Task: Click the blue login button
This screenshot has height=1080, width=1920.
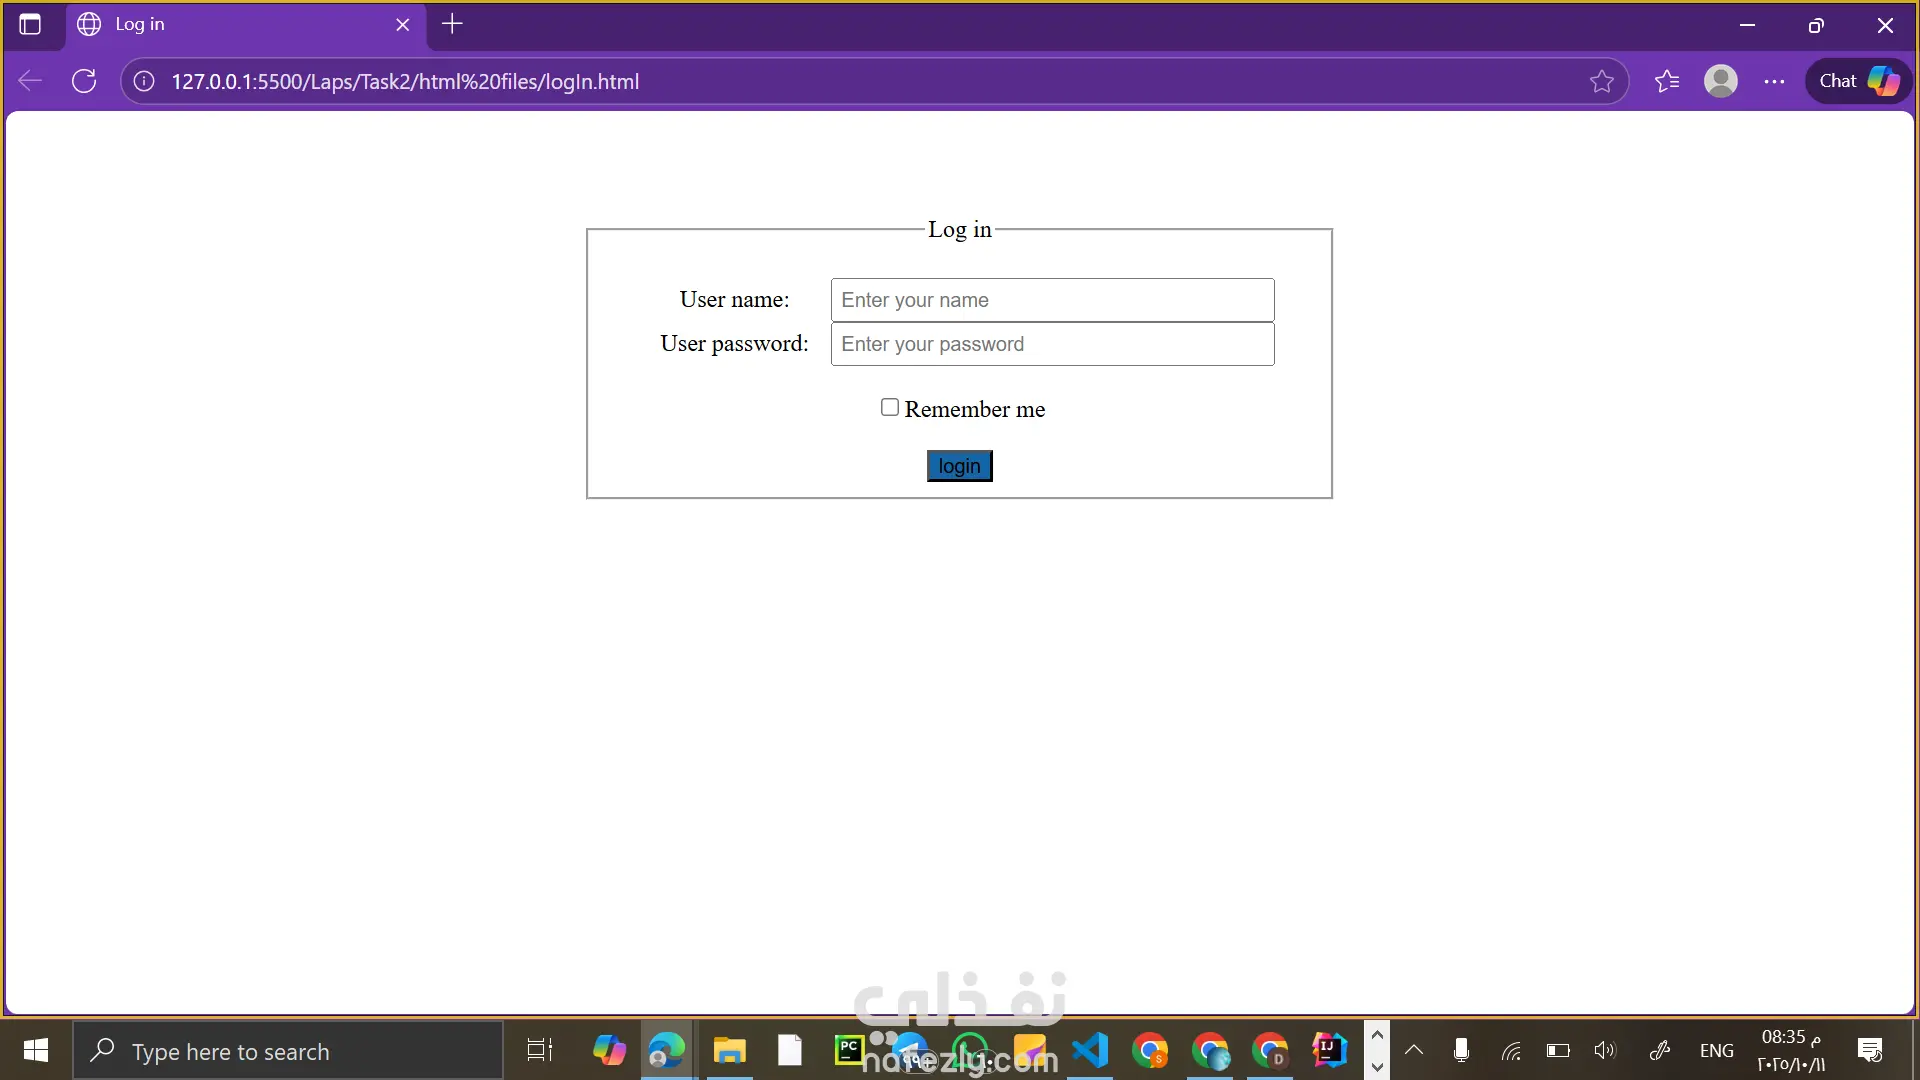Action: point(959,466)
